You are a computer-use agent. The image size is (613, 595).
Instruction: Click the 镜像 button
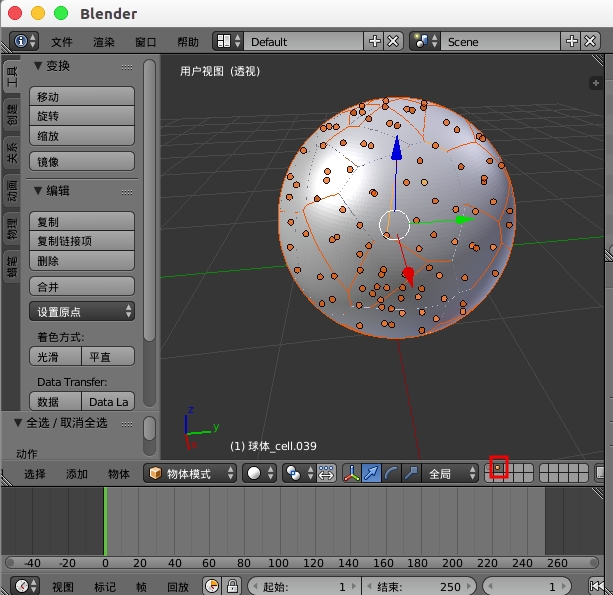pos(83,161)
